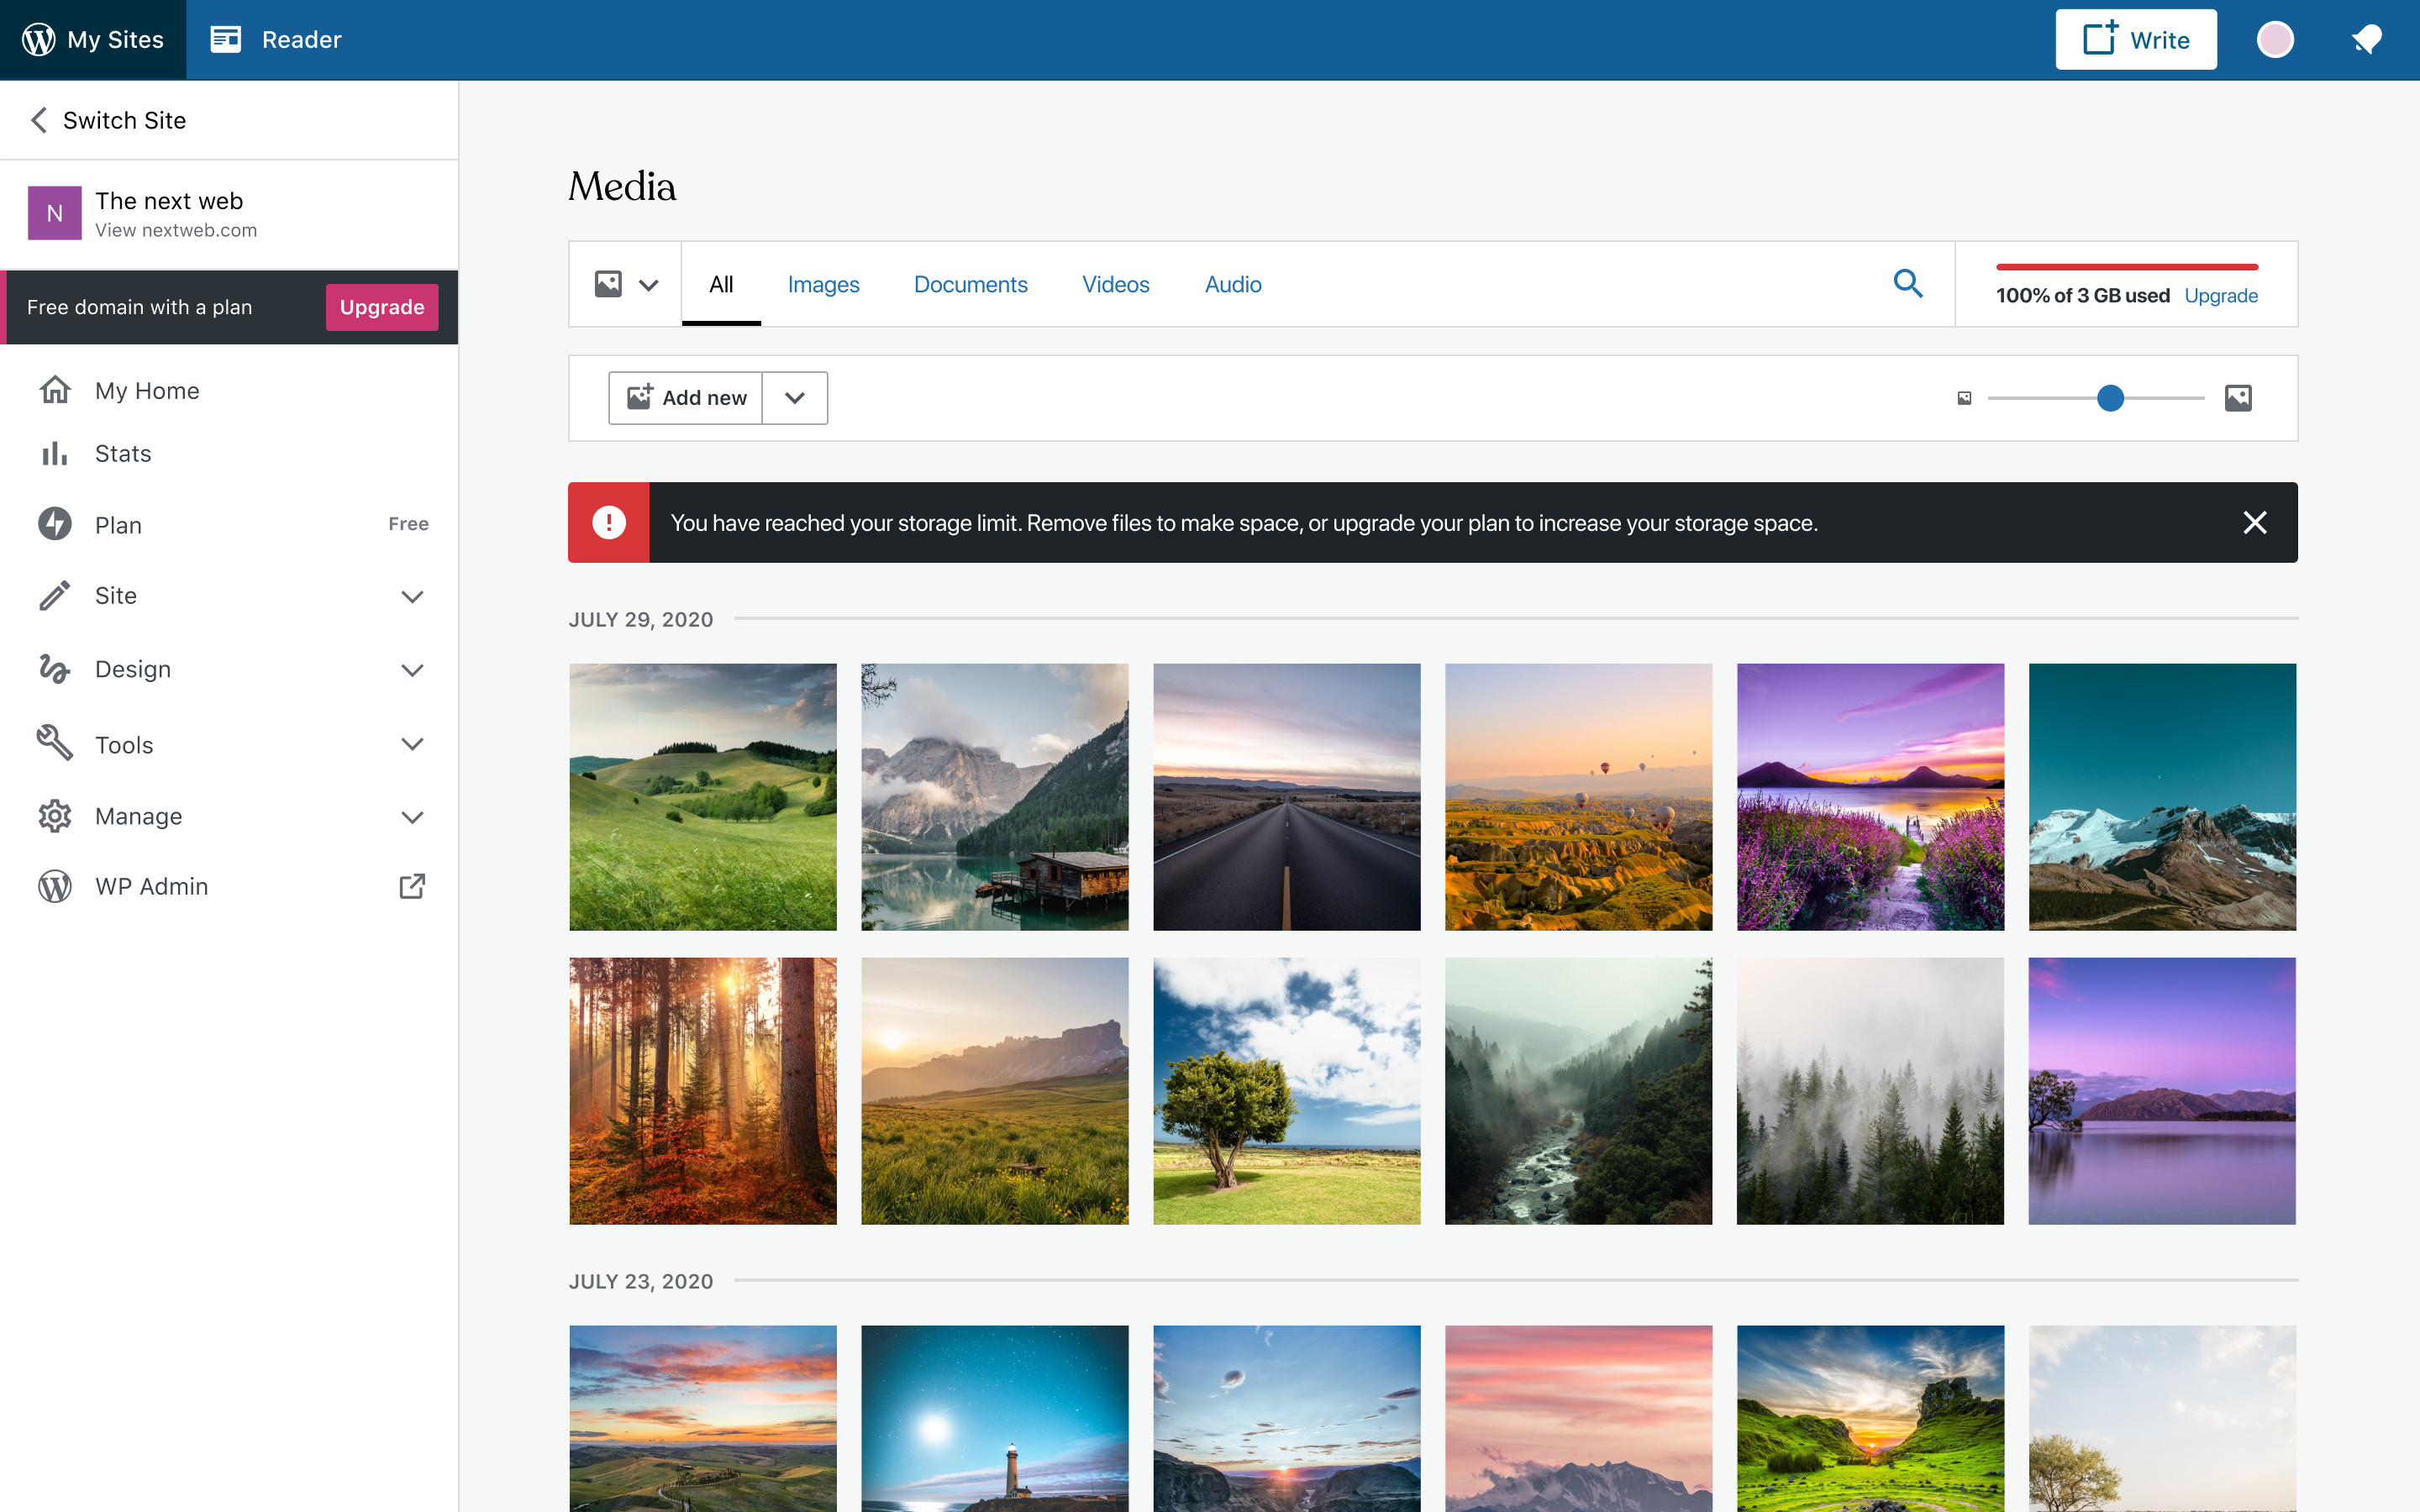Switch to the Audio tab

click(1232, 285)
